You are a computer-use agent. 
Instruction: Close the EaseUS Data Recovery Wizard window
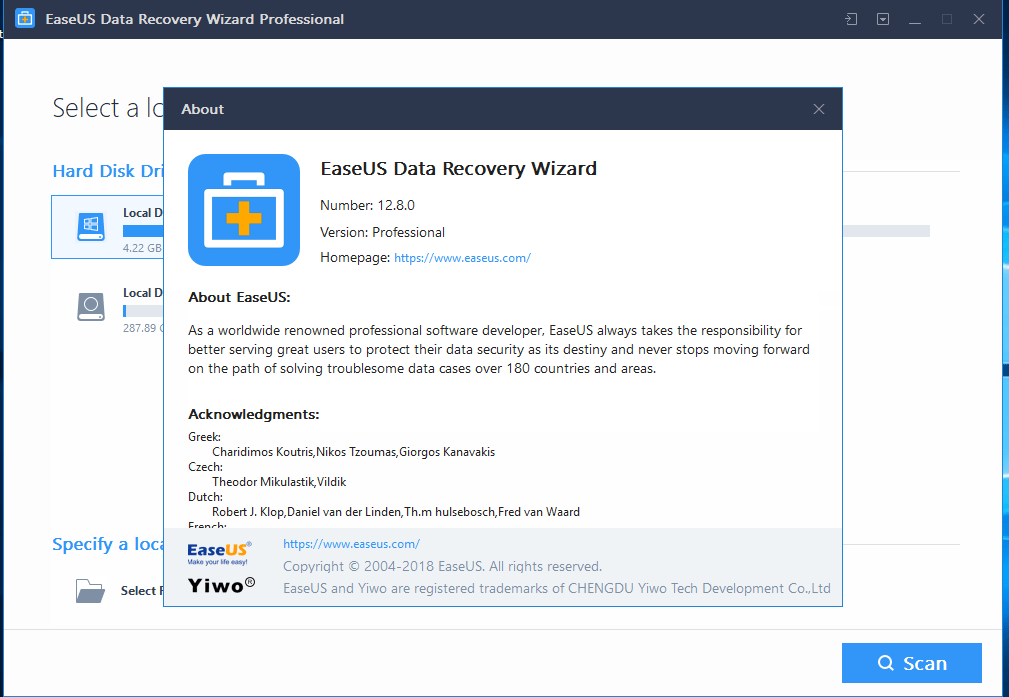pos(979,19)
